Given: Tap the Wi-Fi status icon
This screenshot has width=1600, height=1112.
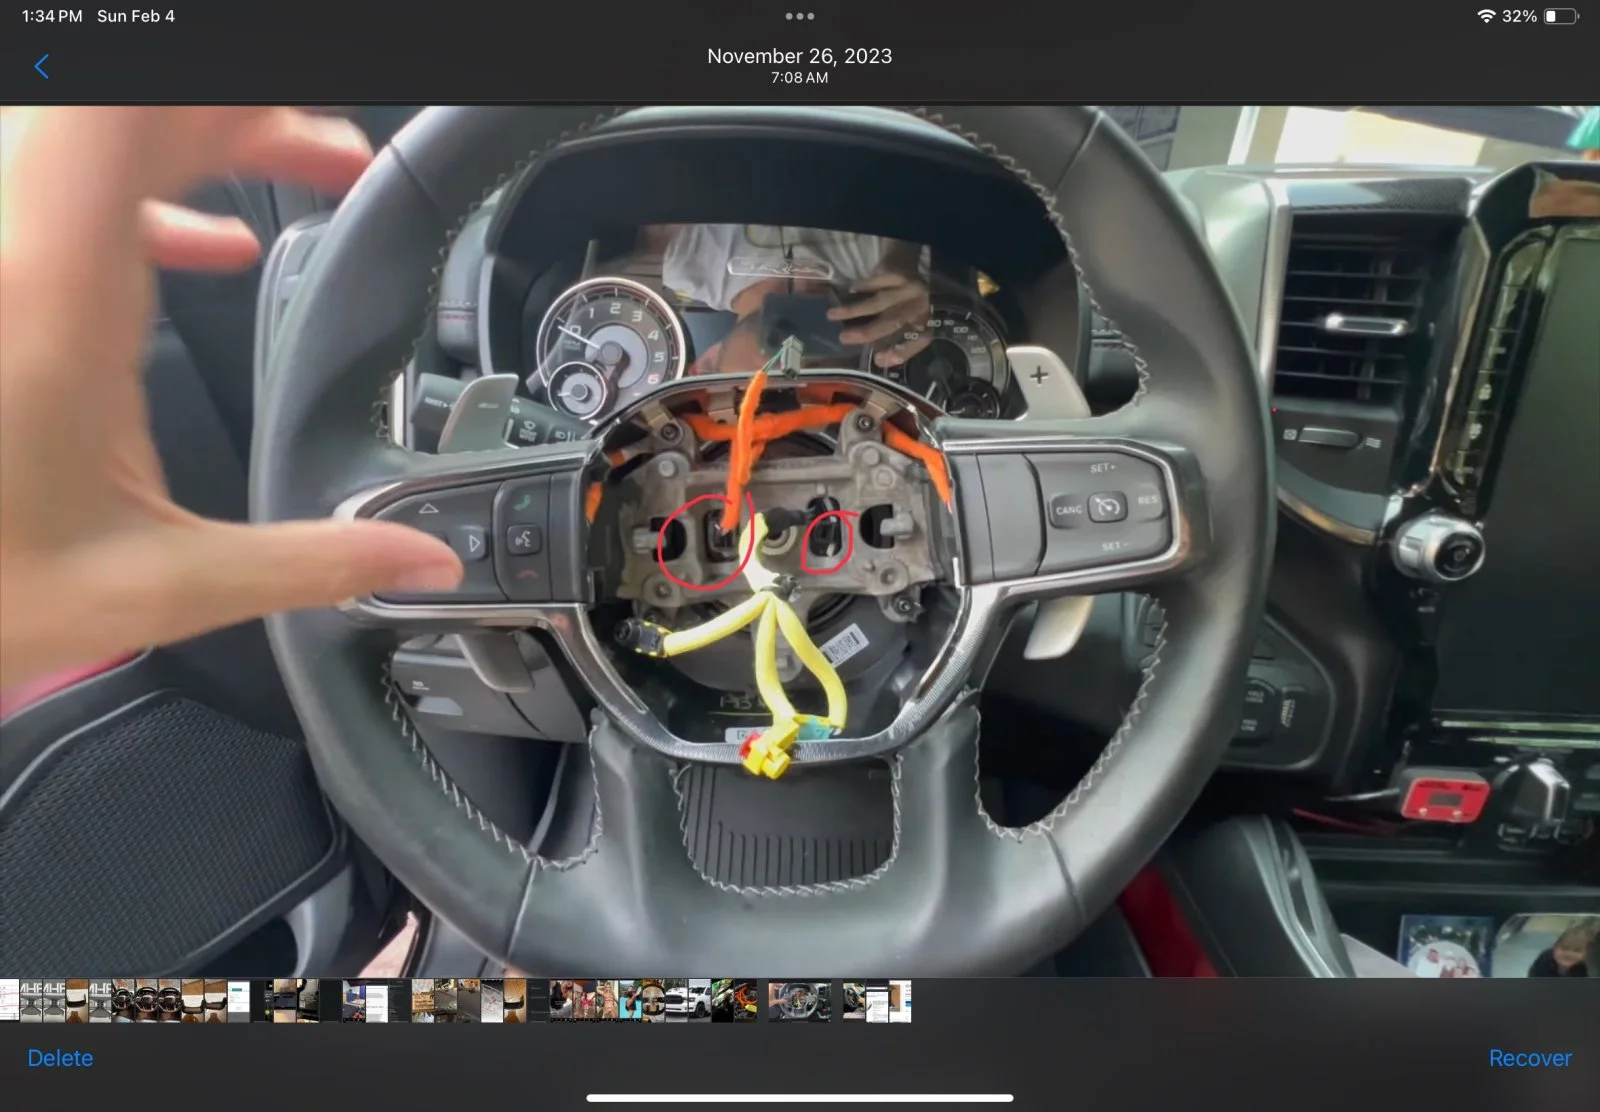Looking at the screenshot, I should click(x=1486, y=16).
